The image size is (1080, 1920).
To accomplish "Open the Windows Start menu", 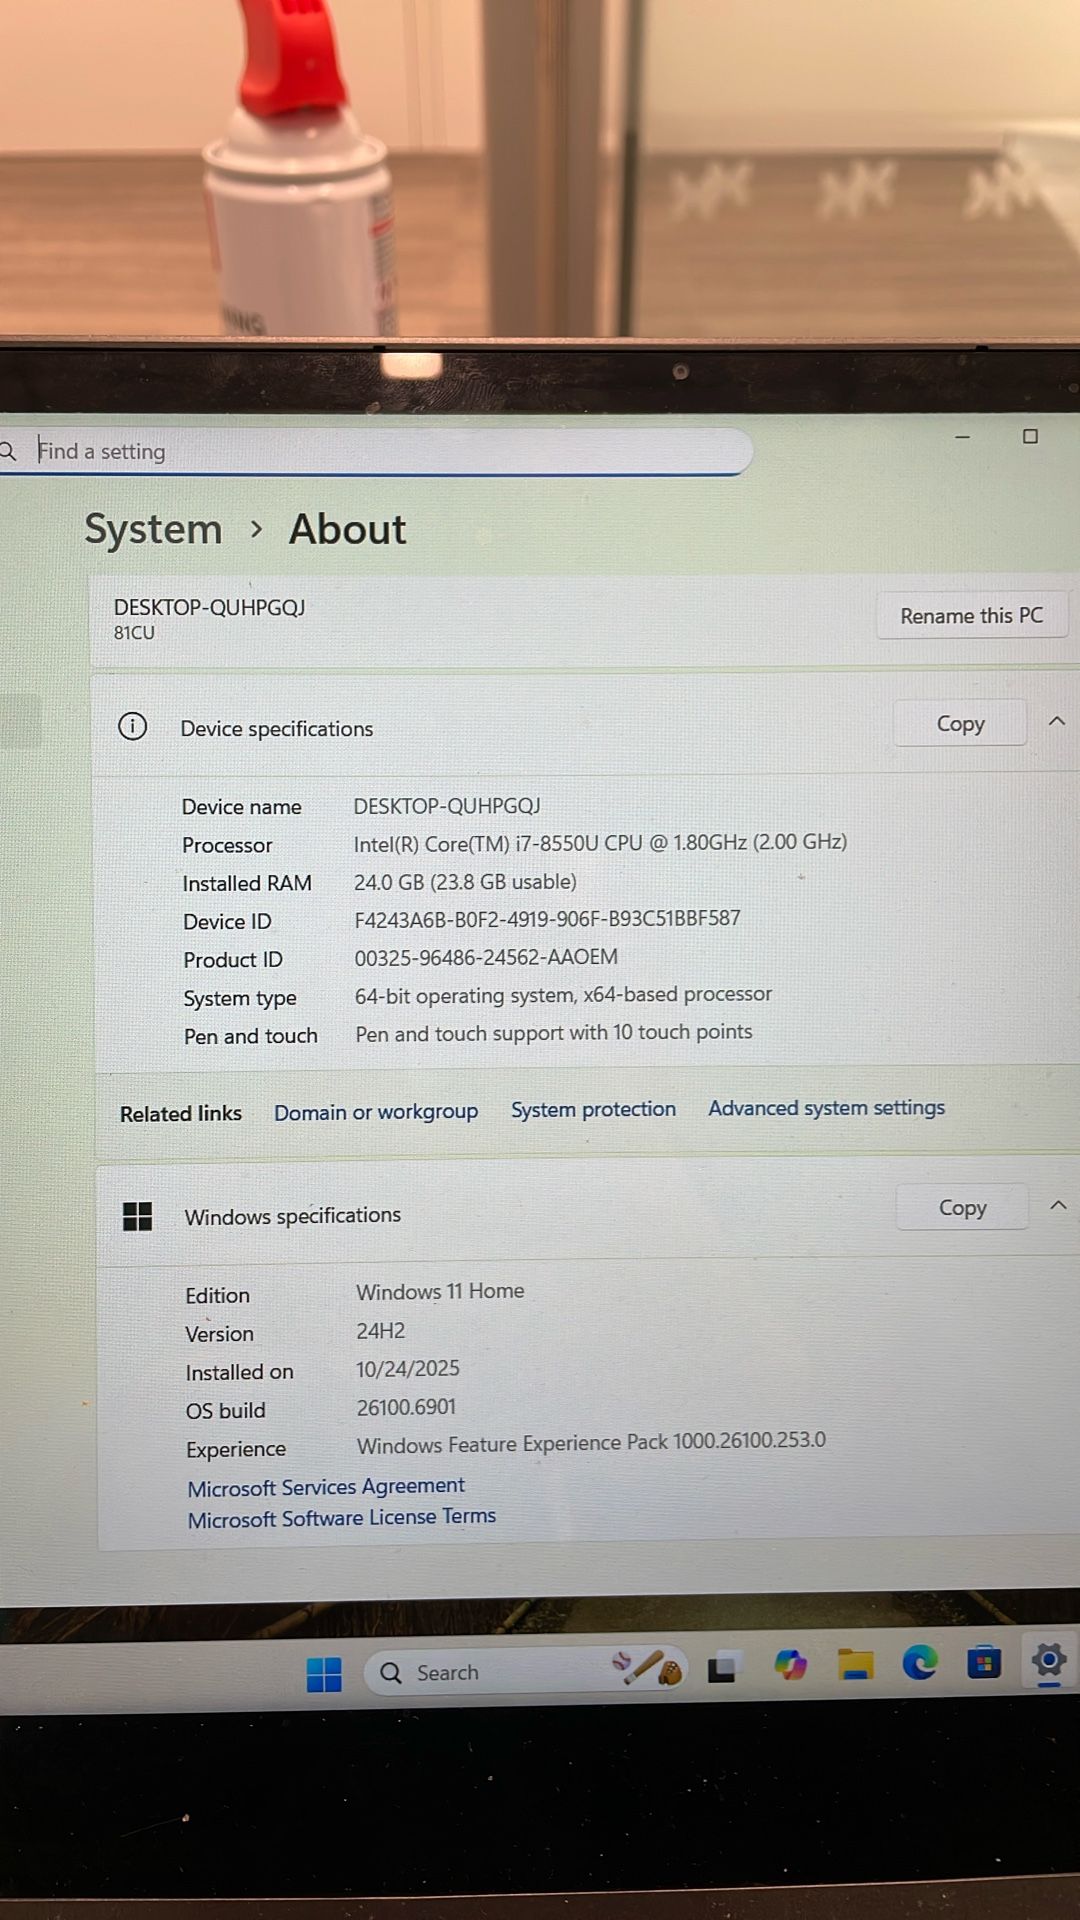I will coord(324,1674).
